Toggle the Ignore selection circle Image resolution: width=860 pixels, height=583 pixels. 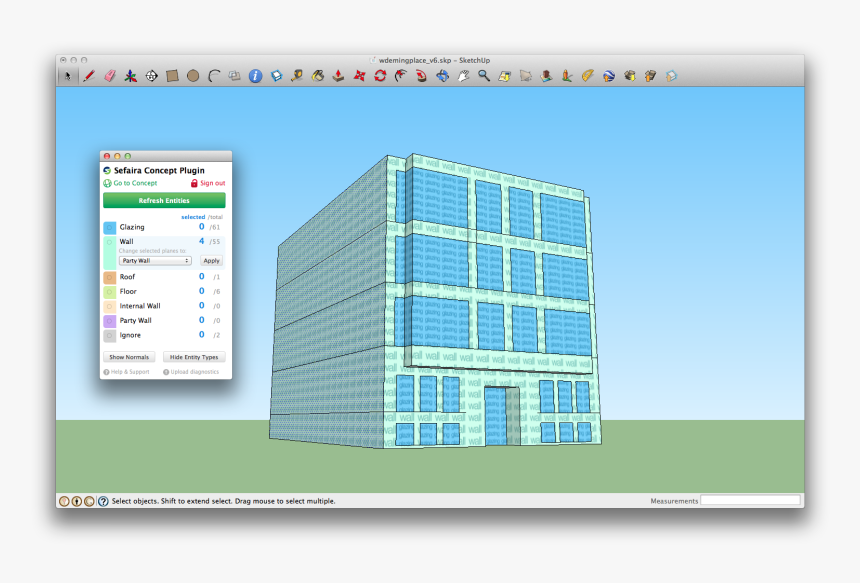(x=110, y=335)
